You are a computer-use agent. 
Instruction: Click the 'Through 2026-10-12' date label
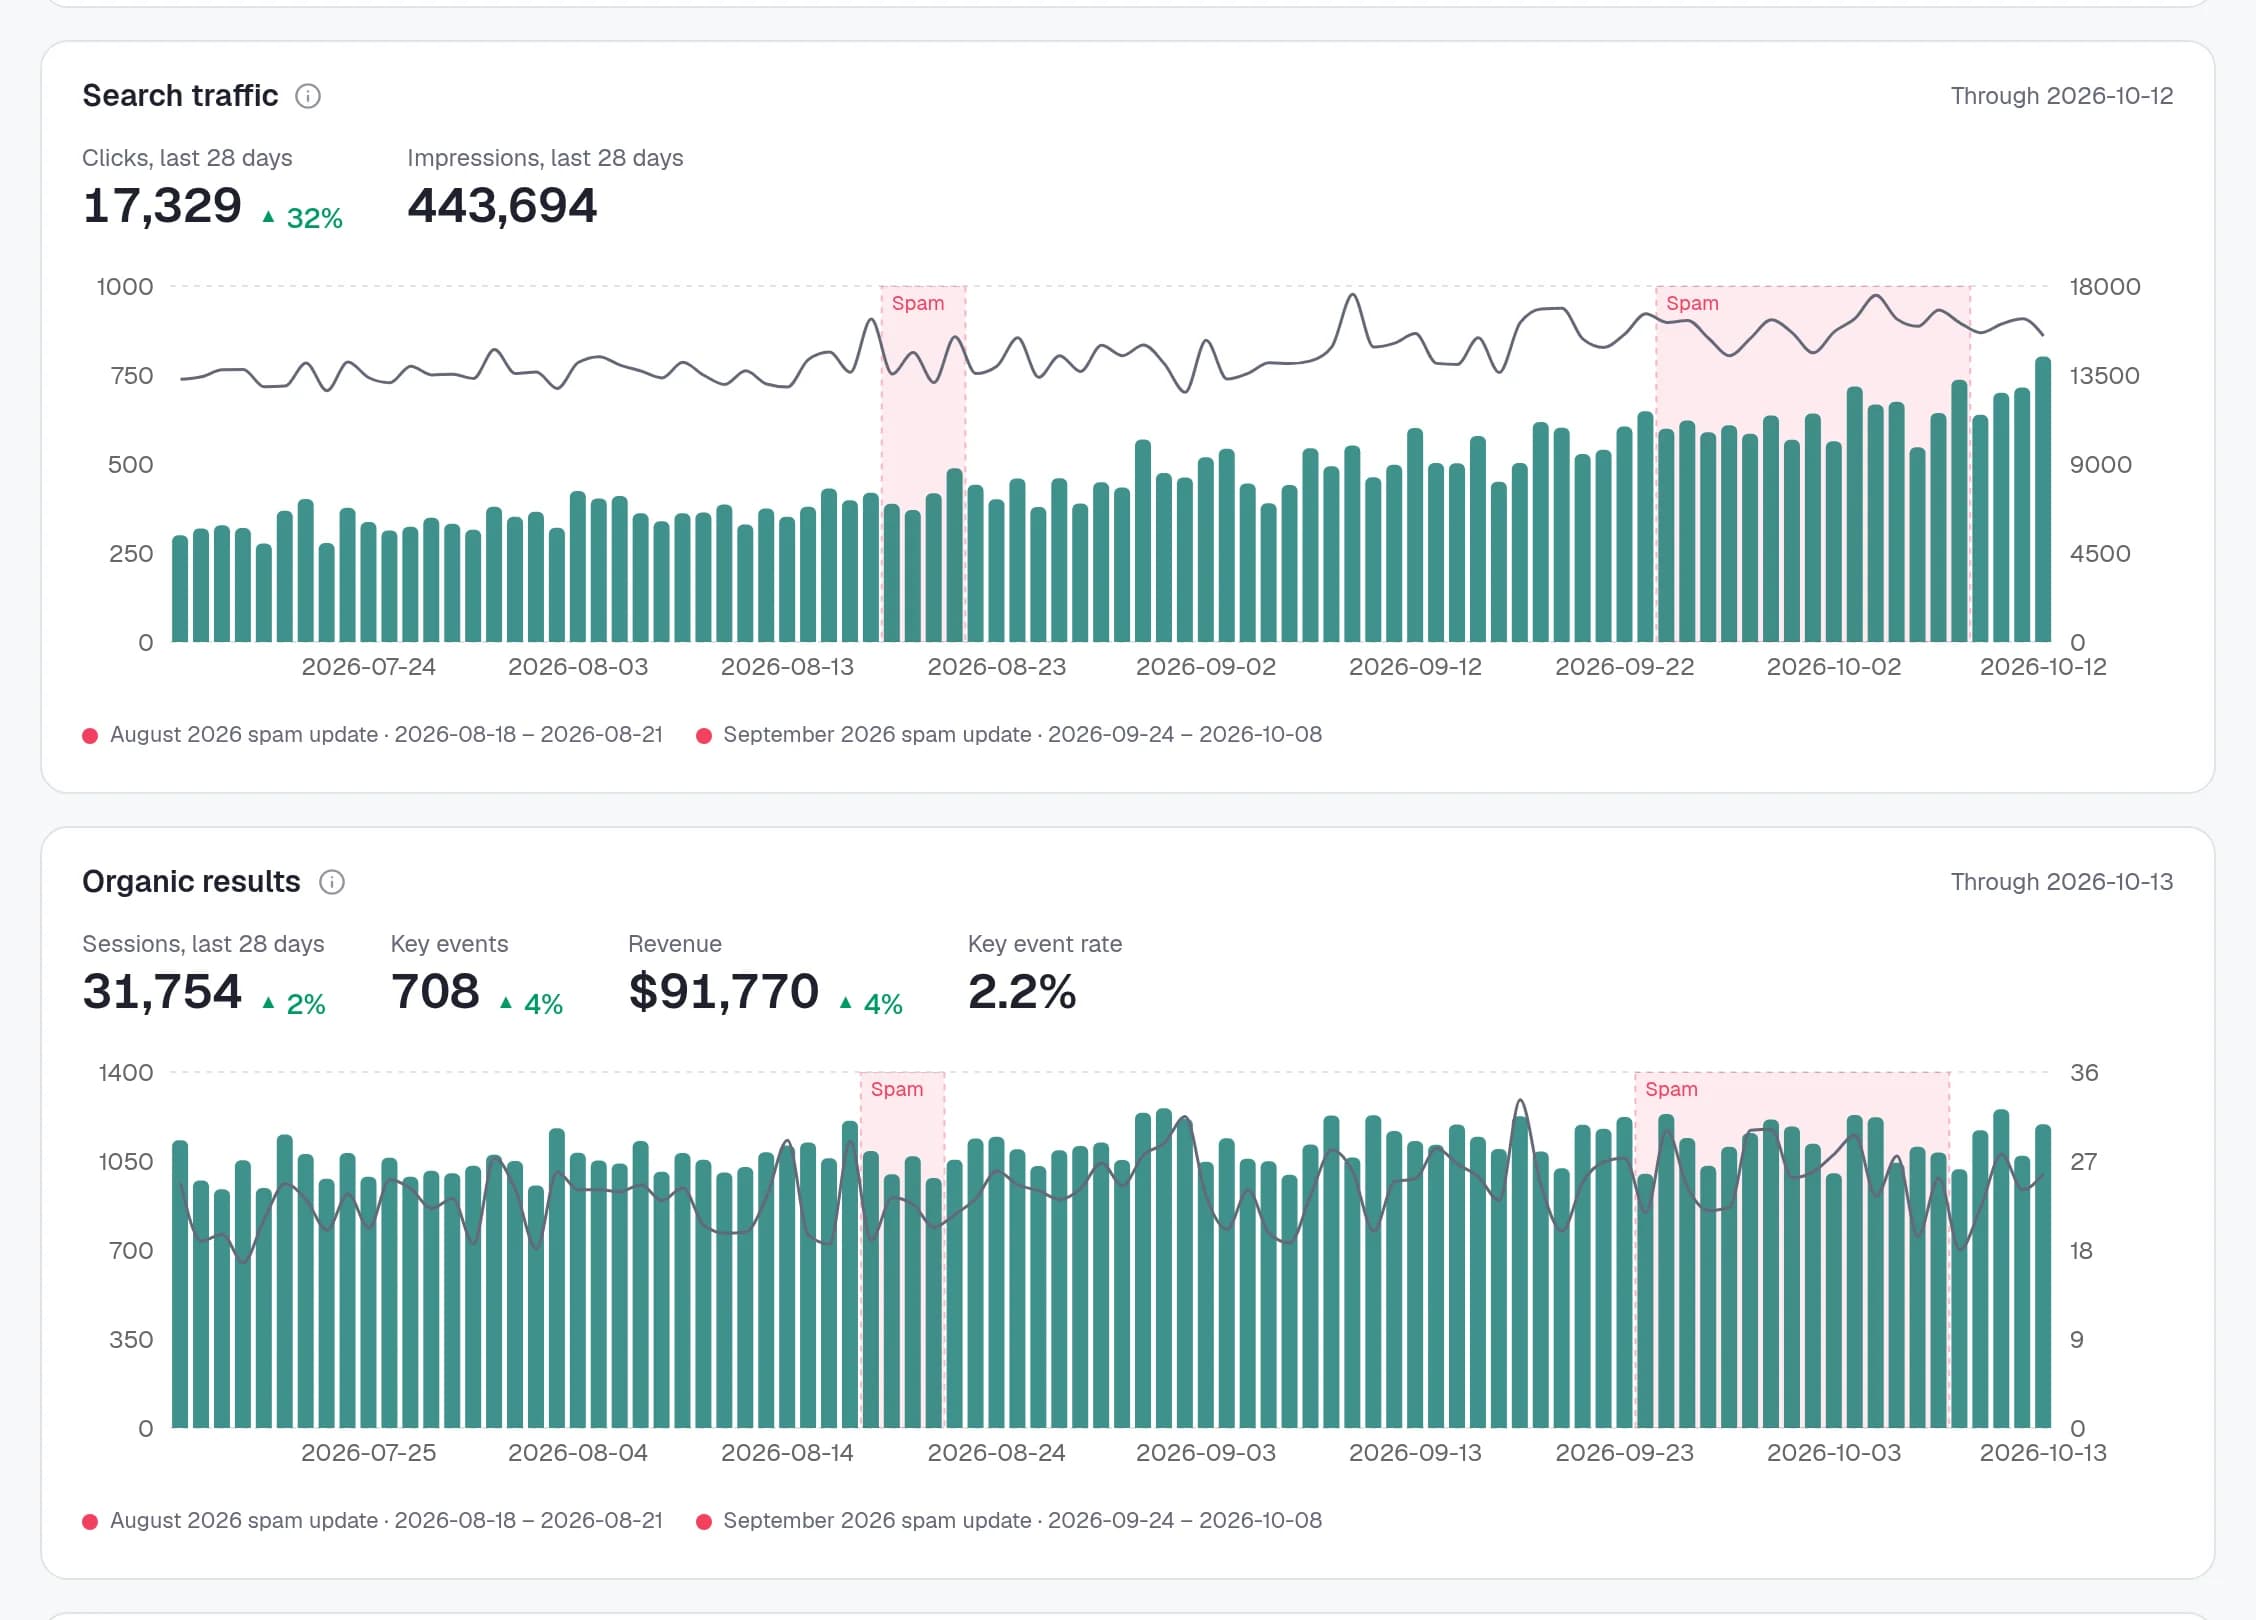tap(2062, 96)
